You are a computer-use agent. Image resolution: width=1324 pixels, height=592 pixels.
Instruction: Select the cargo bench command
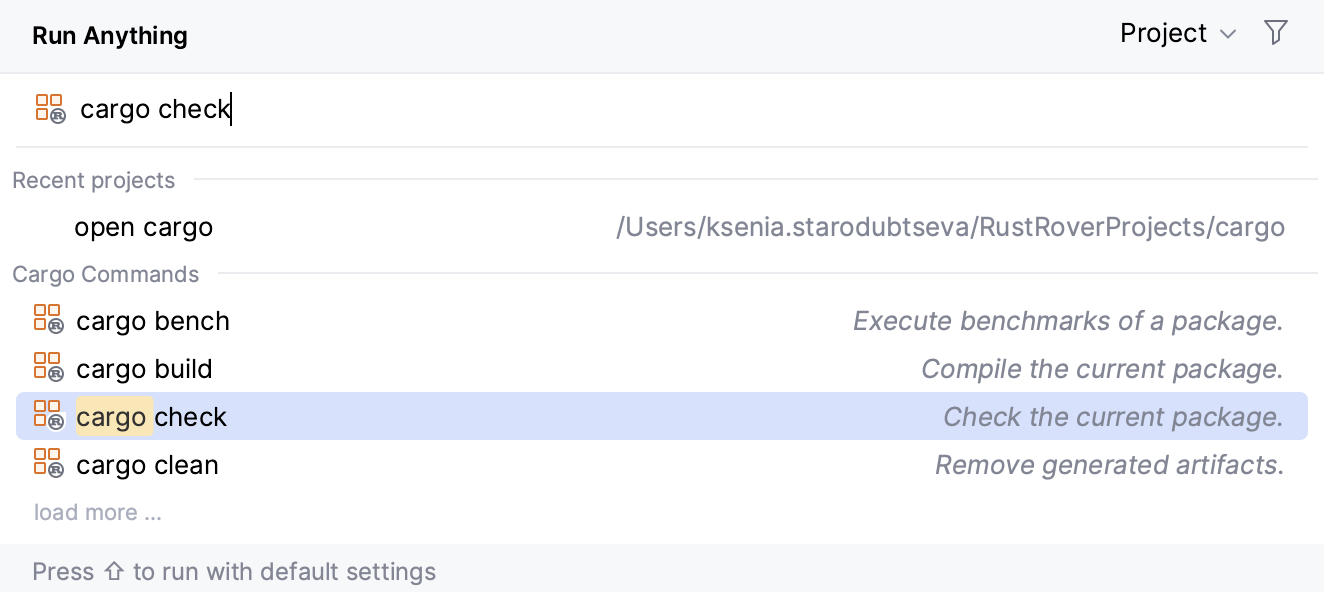tap(153, 321)
